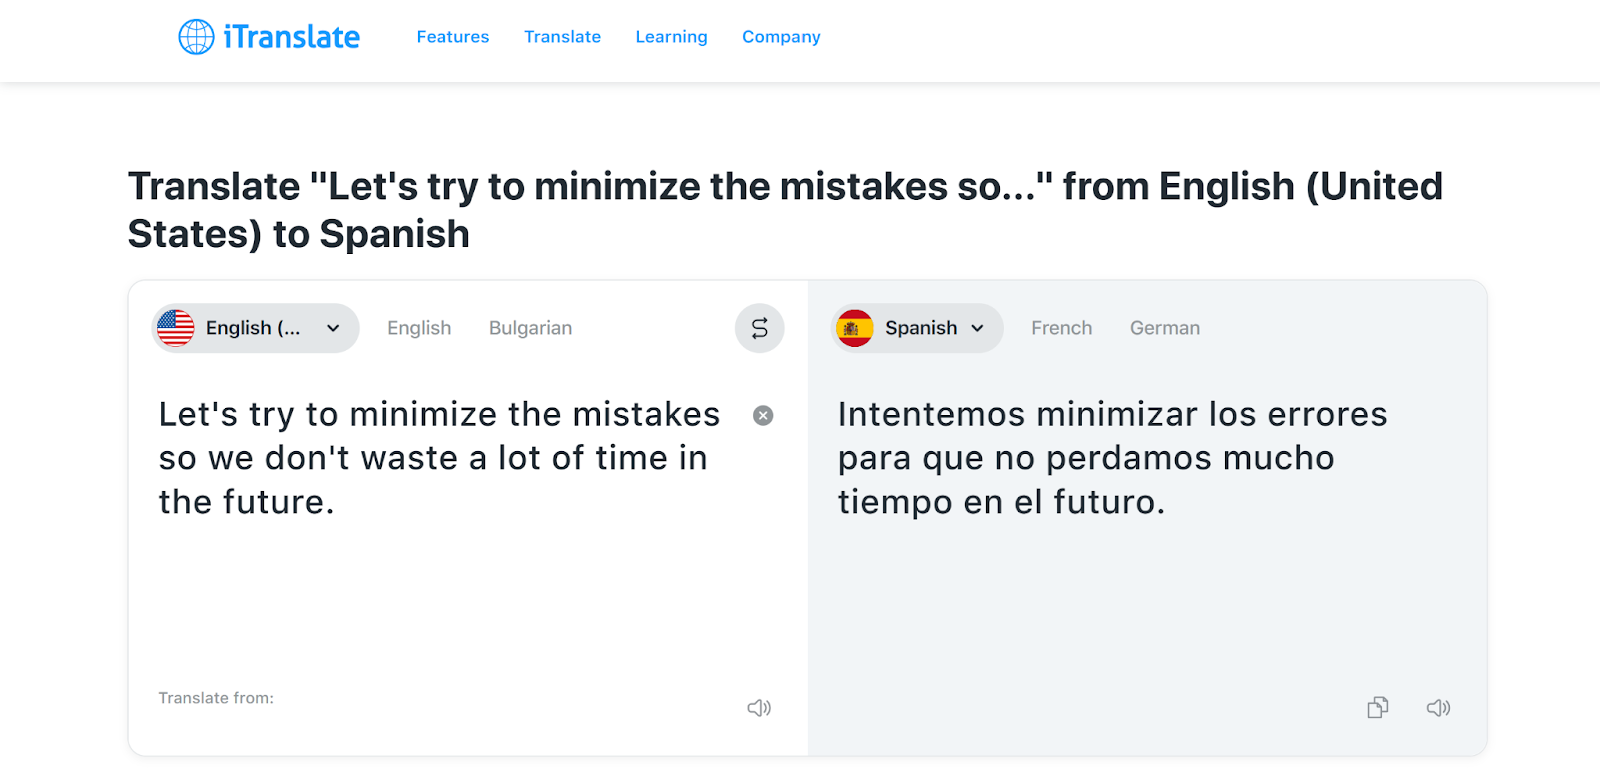The width and height of the screenshot is (1600, 780).
Task: Click the Spain flag icon
Action: point(855,328)
